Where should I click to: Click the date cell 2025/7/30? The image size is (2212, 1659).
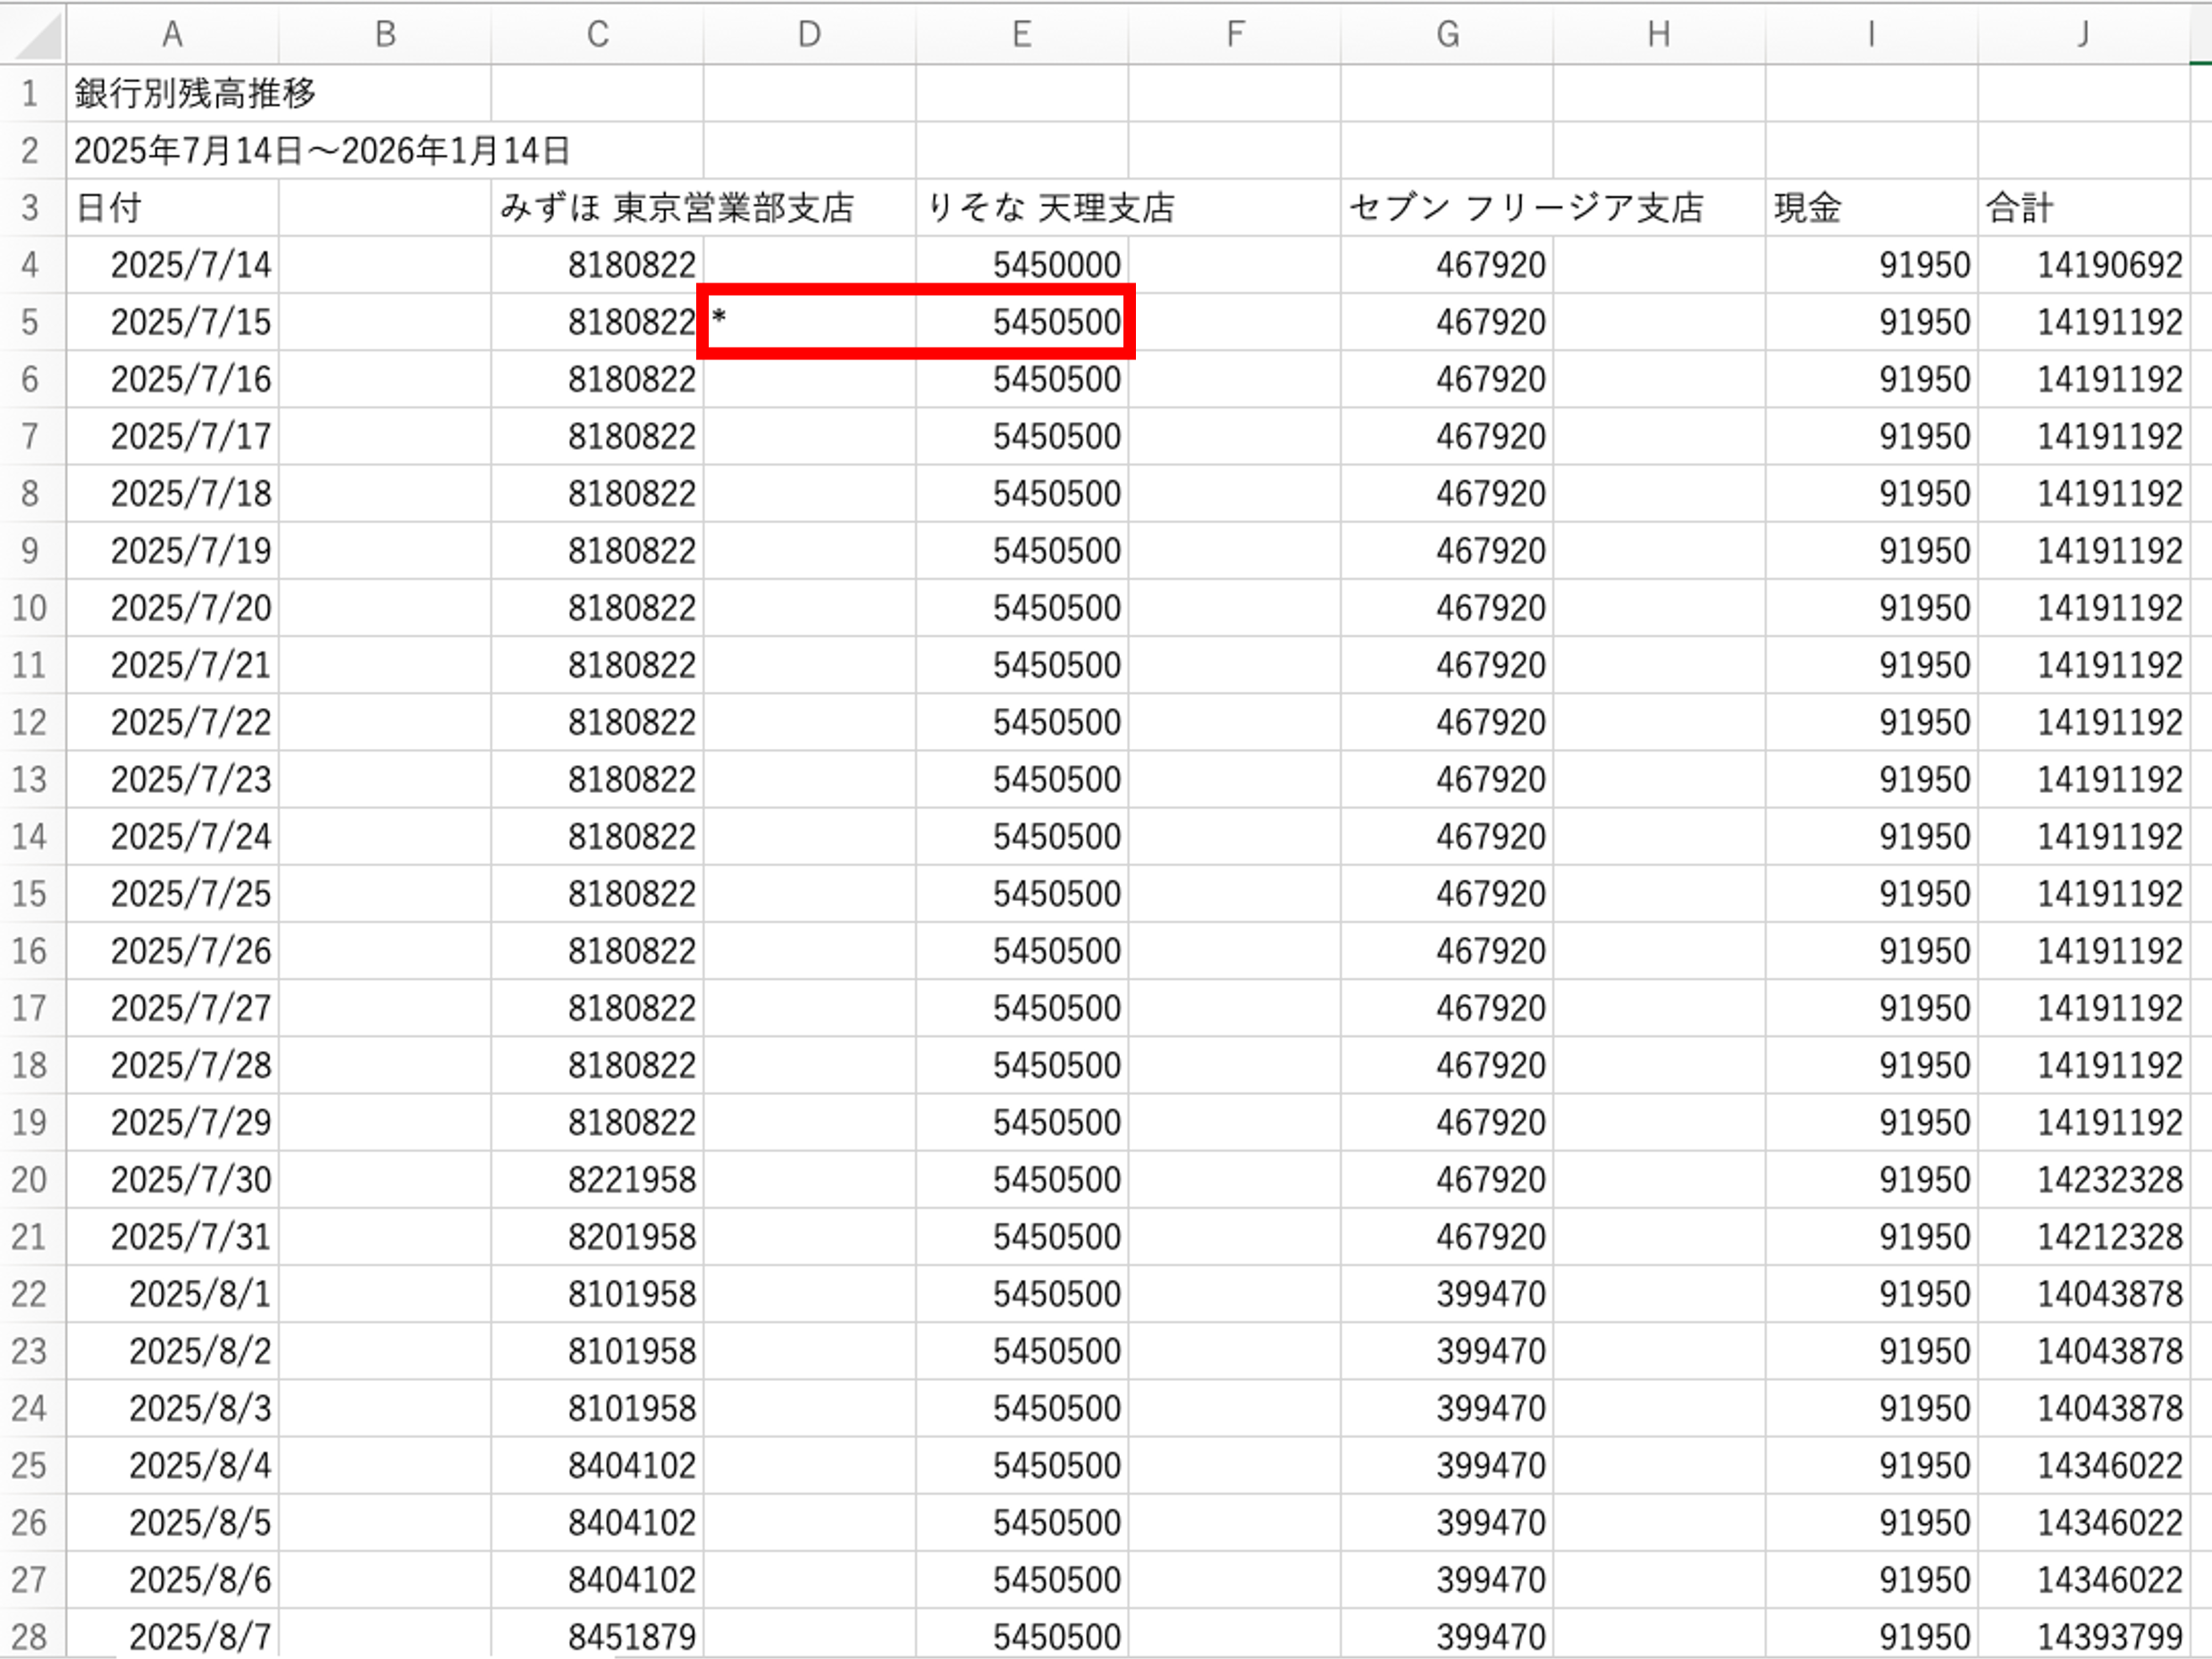pyautogui.click(x=190, y=1180)
